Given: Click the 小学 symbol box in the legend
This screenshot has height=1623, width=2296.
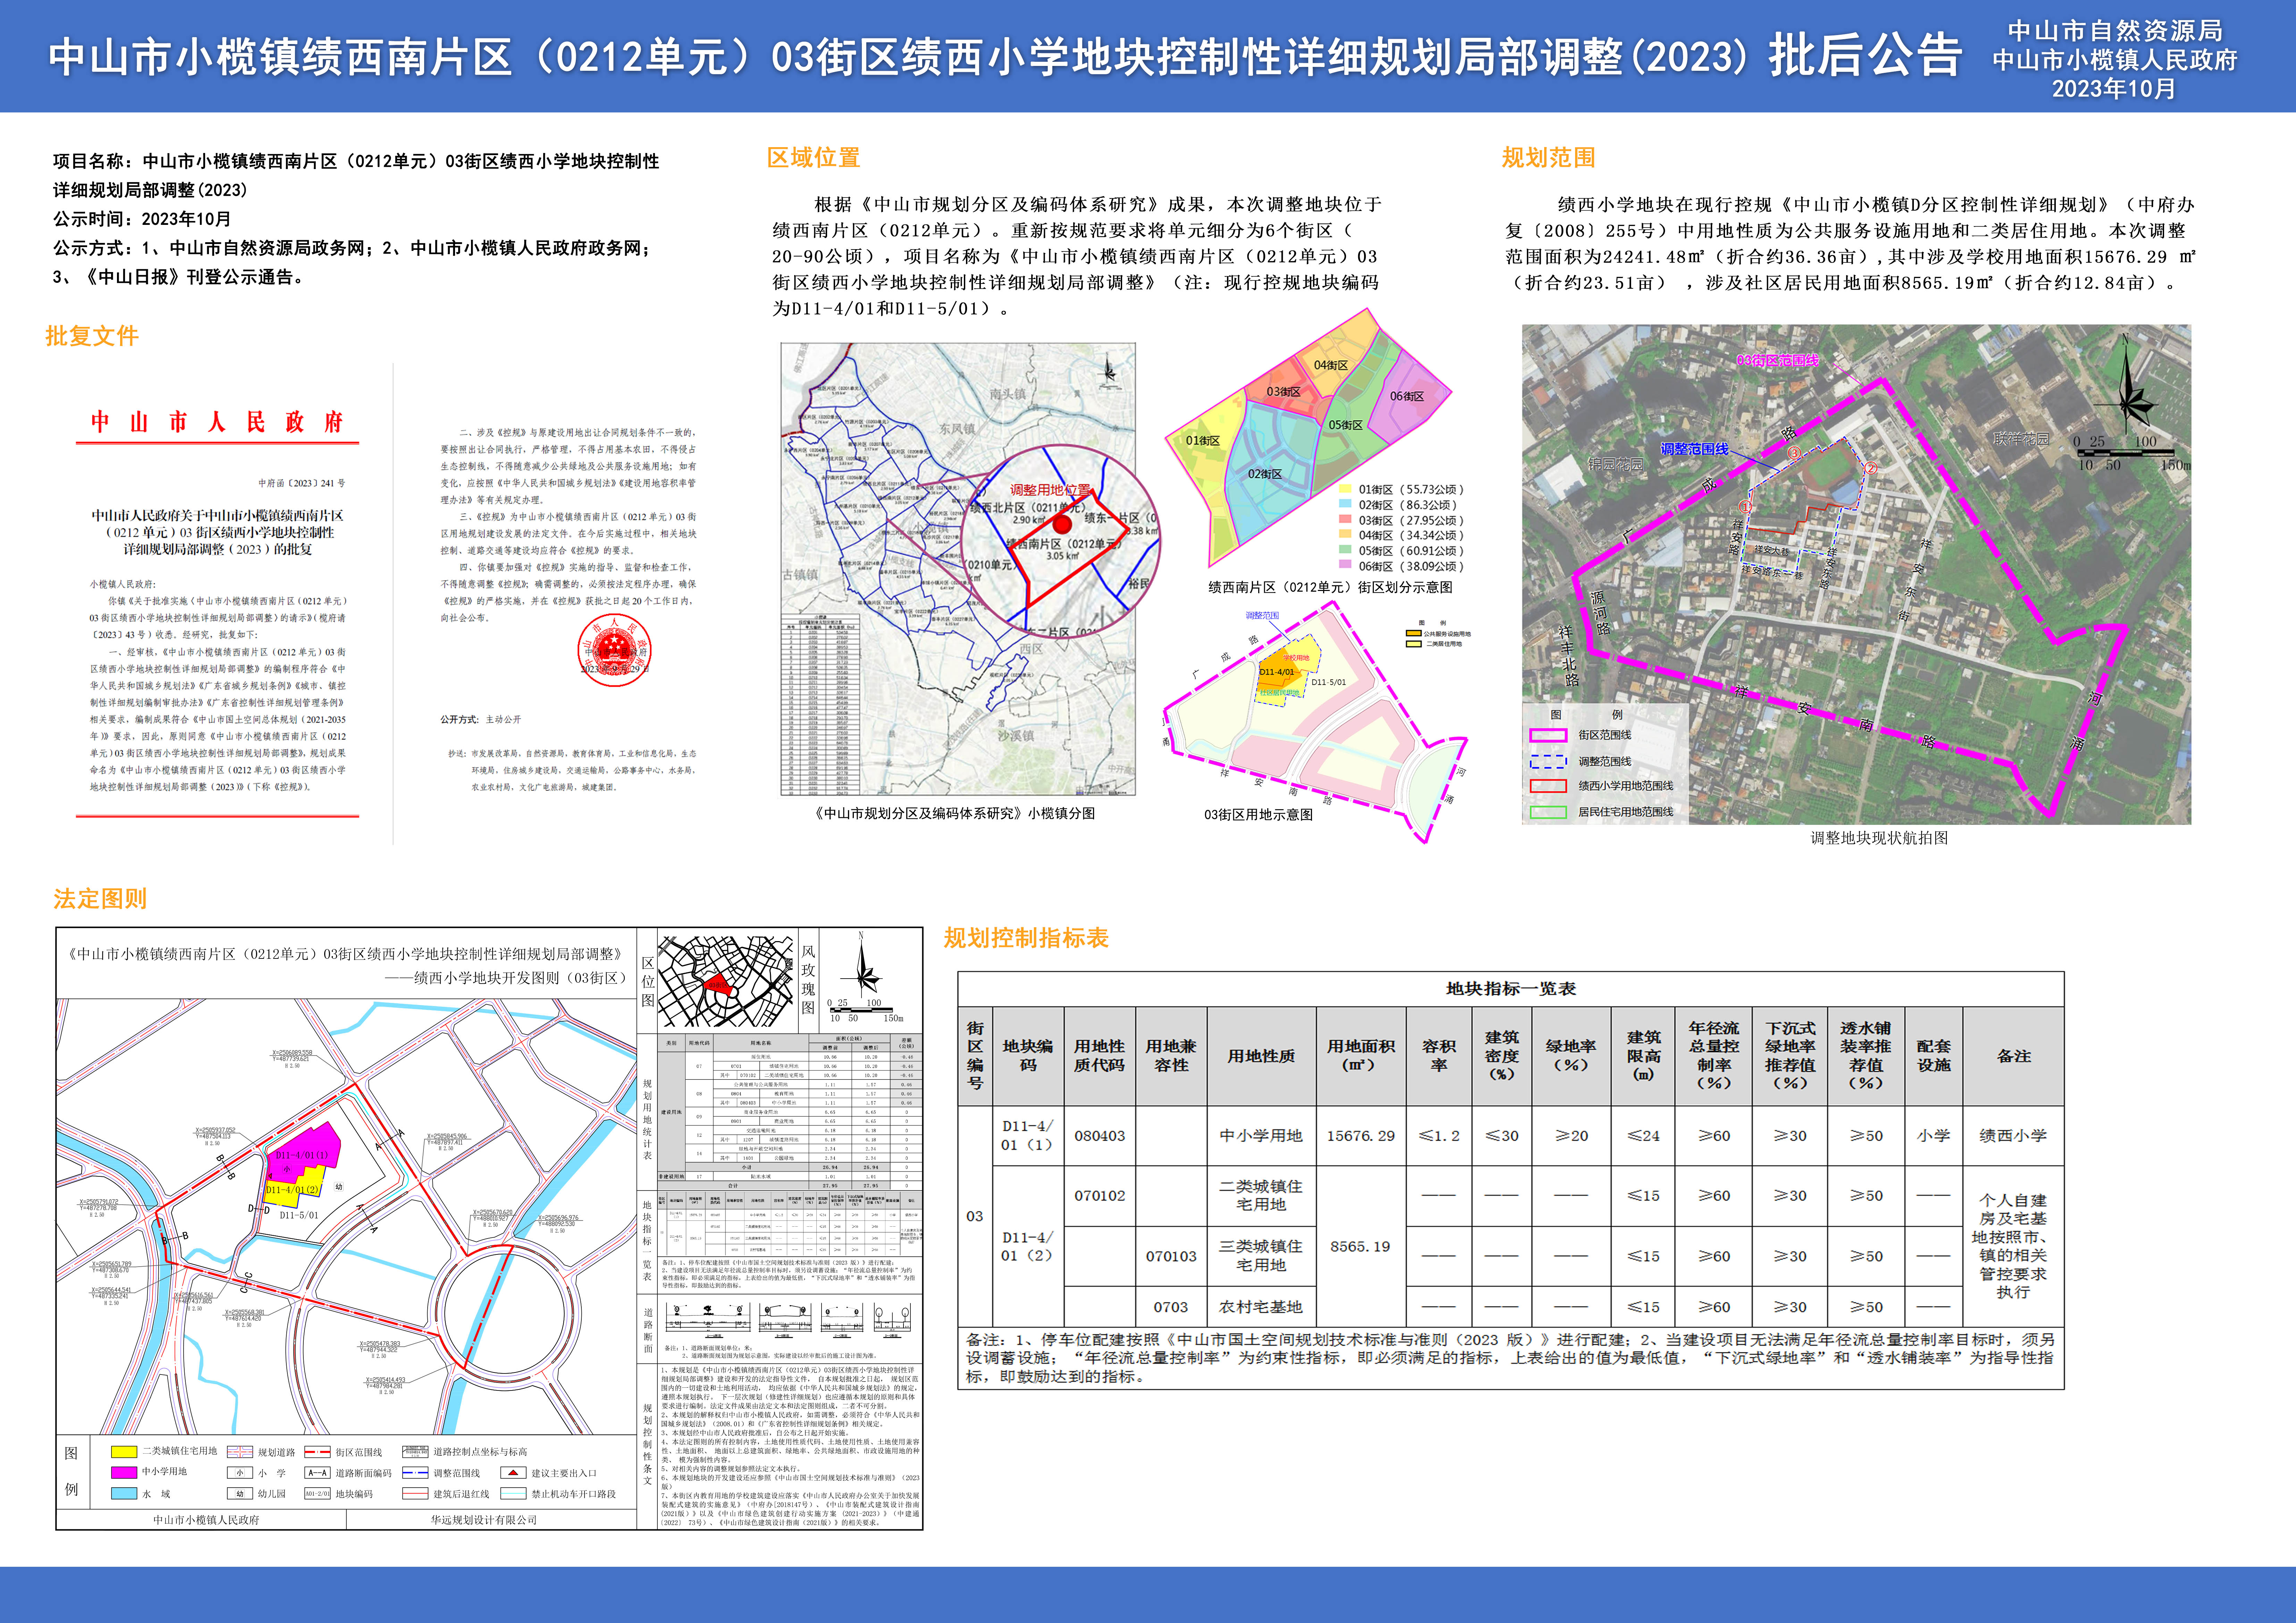Looking at the screenshot, I should click(x=240, y=1473).
